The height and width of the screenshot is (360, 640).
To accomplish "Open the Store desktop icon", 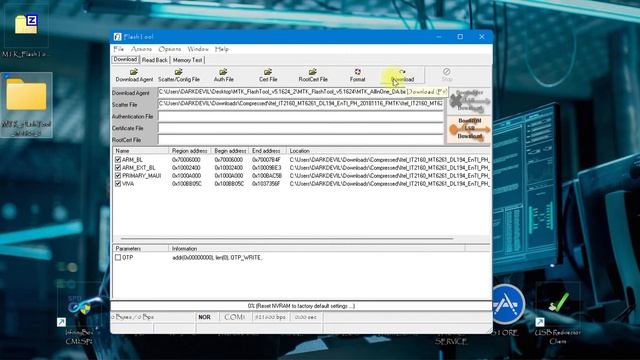I will [506, 310].
